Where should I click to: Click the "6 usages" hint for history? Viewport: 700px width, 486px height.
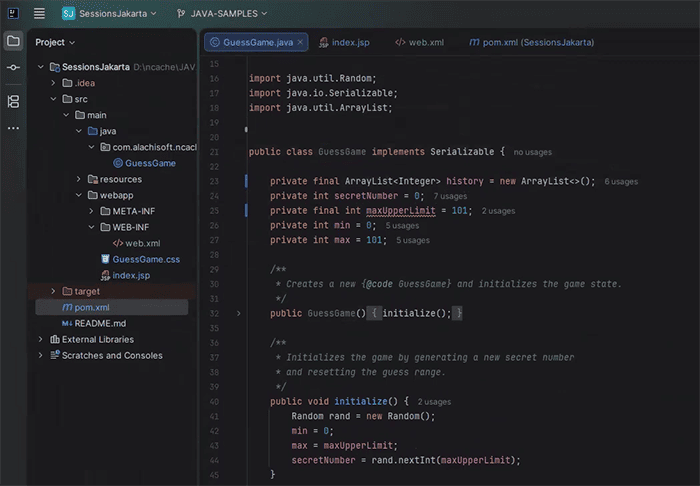(x=620, y=181)
